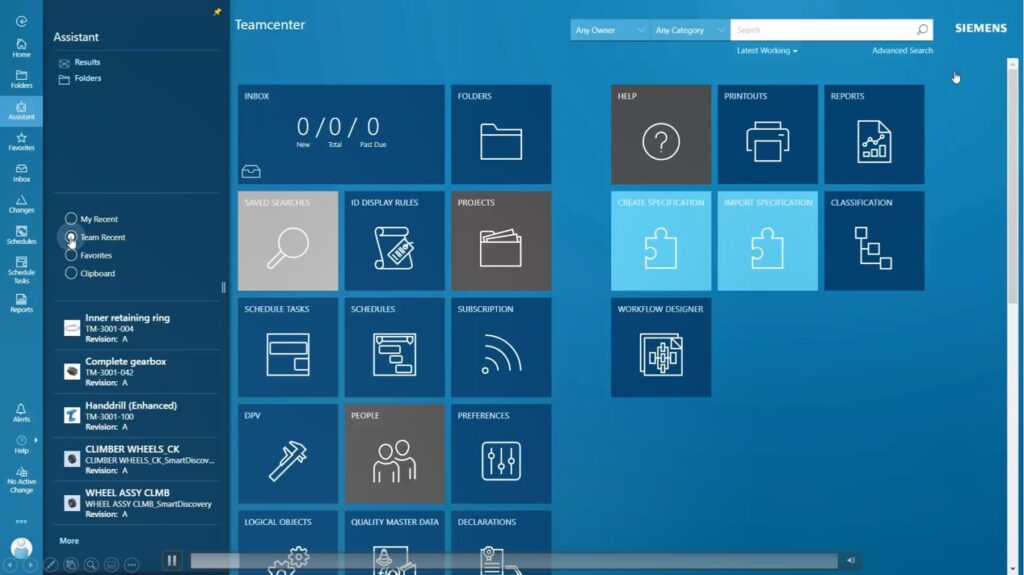1024x575 pixels.
Task: Open Results in the Assistant panel
Action: pos(80,62)
